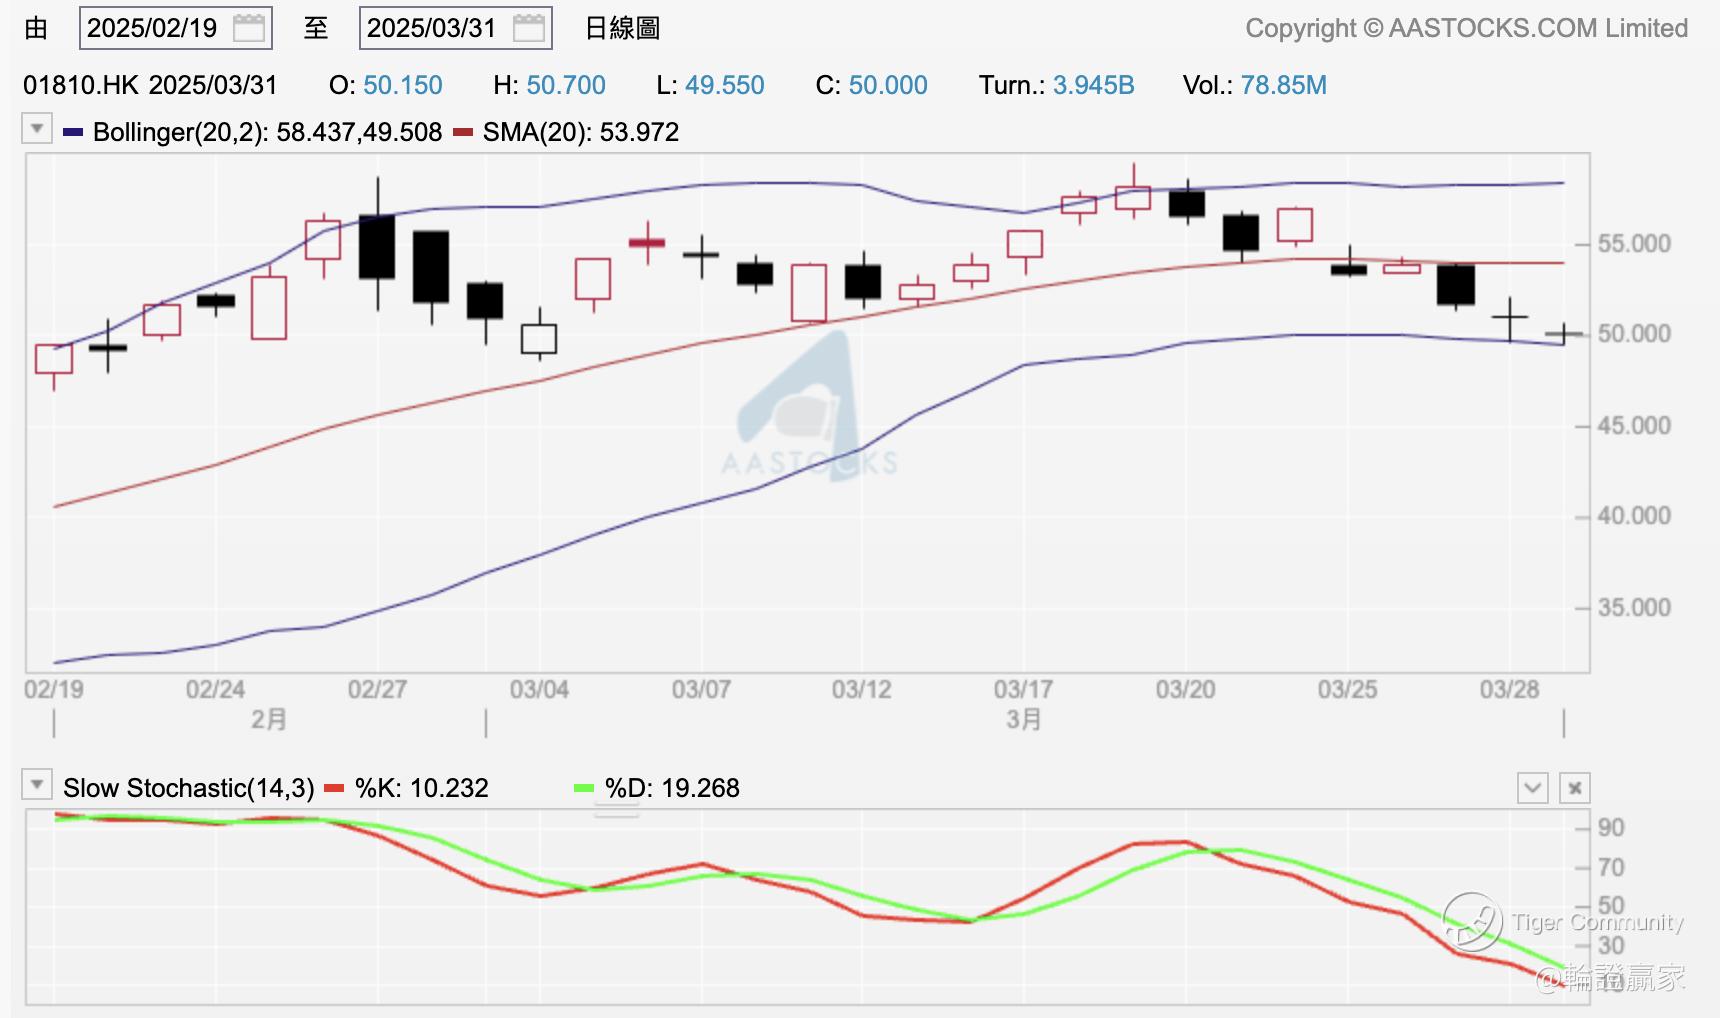Click the %D: 19.268 value
Image resolution: width=1720 pixels, height=1018 pixels.
tap(672, 789)
